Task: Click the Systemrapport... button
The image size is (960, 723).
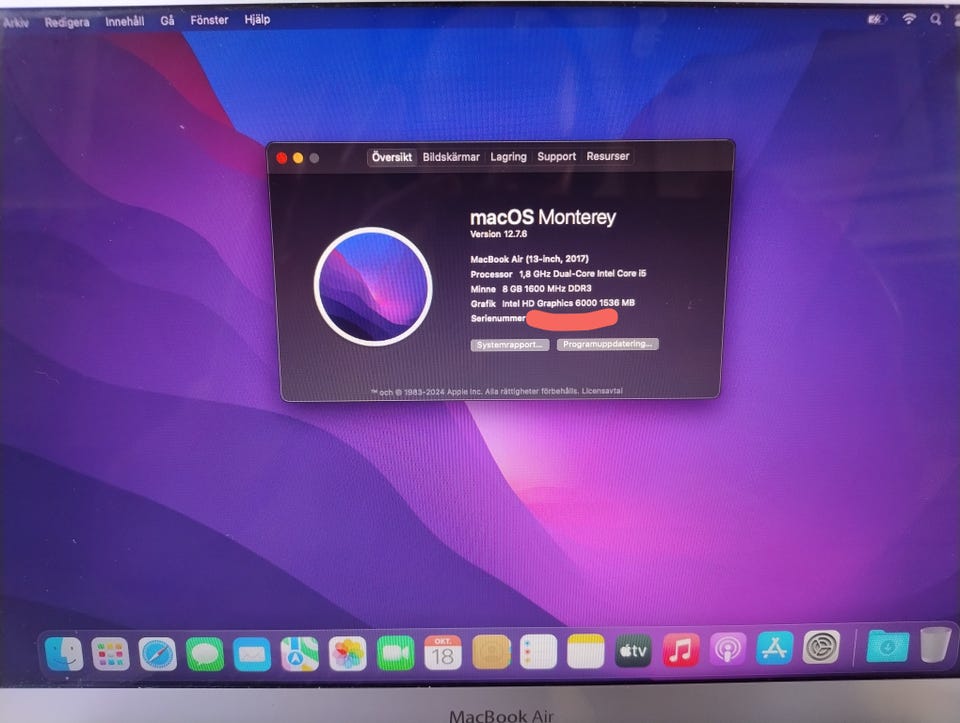Action: (x=510, y=345)
